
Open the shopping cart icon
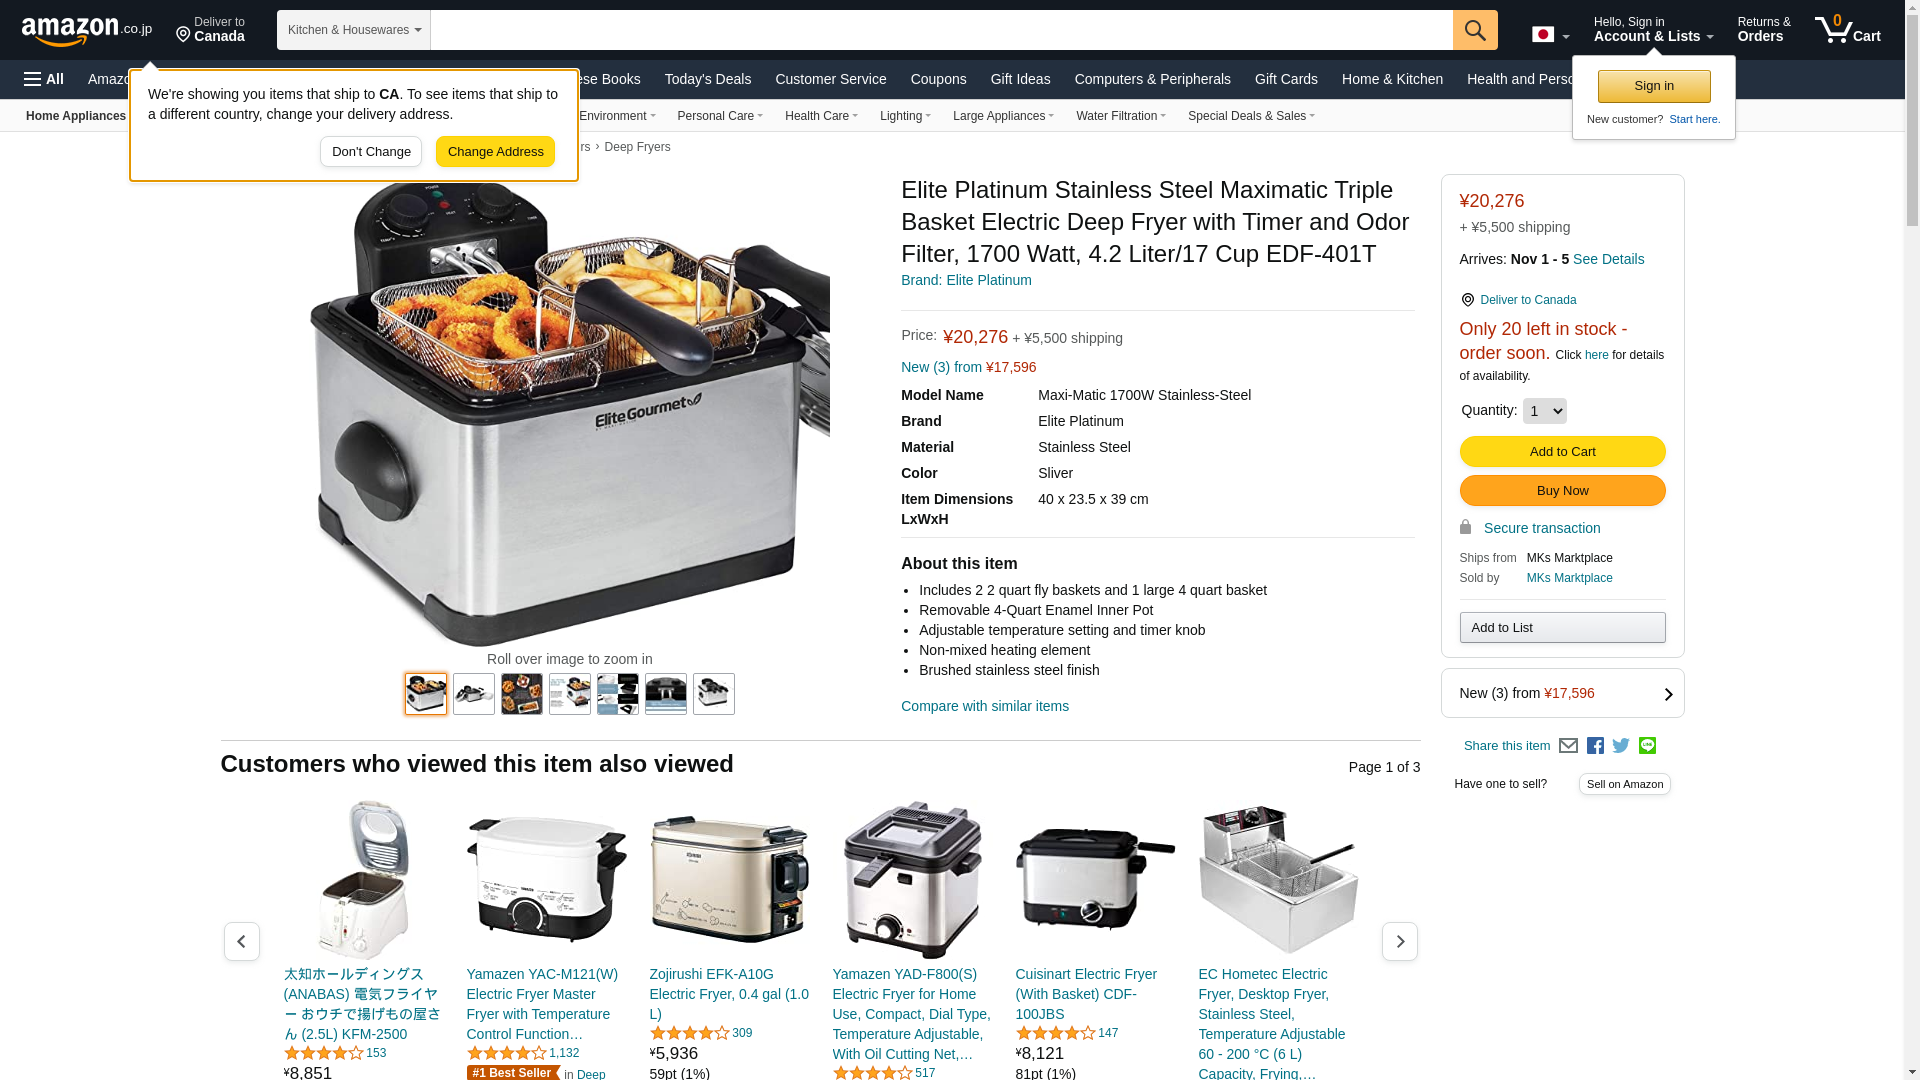(x=1848, y=30)
